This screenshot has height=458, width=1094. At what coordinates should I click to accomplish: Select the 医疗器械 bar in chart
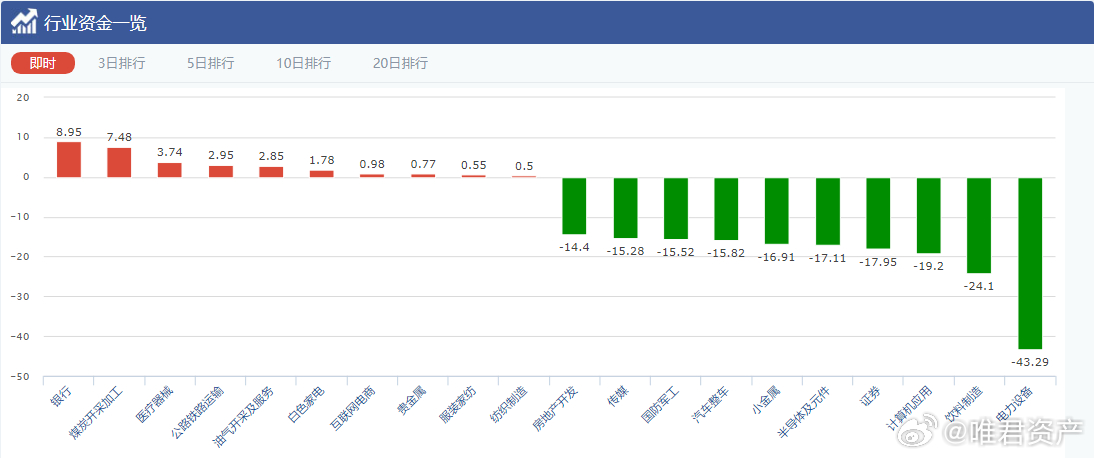point(170,170)
